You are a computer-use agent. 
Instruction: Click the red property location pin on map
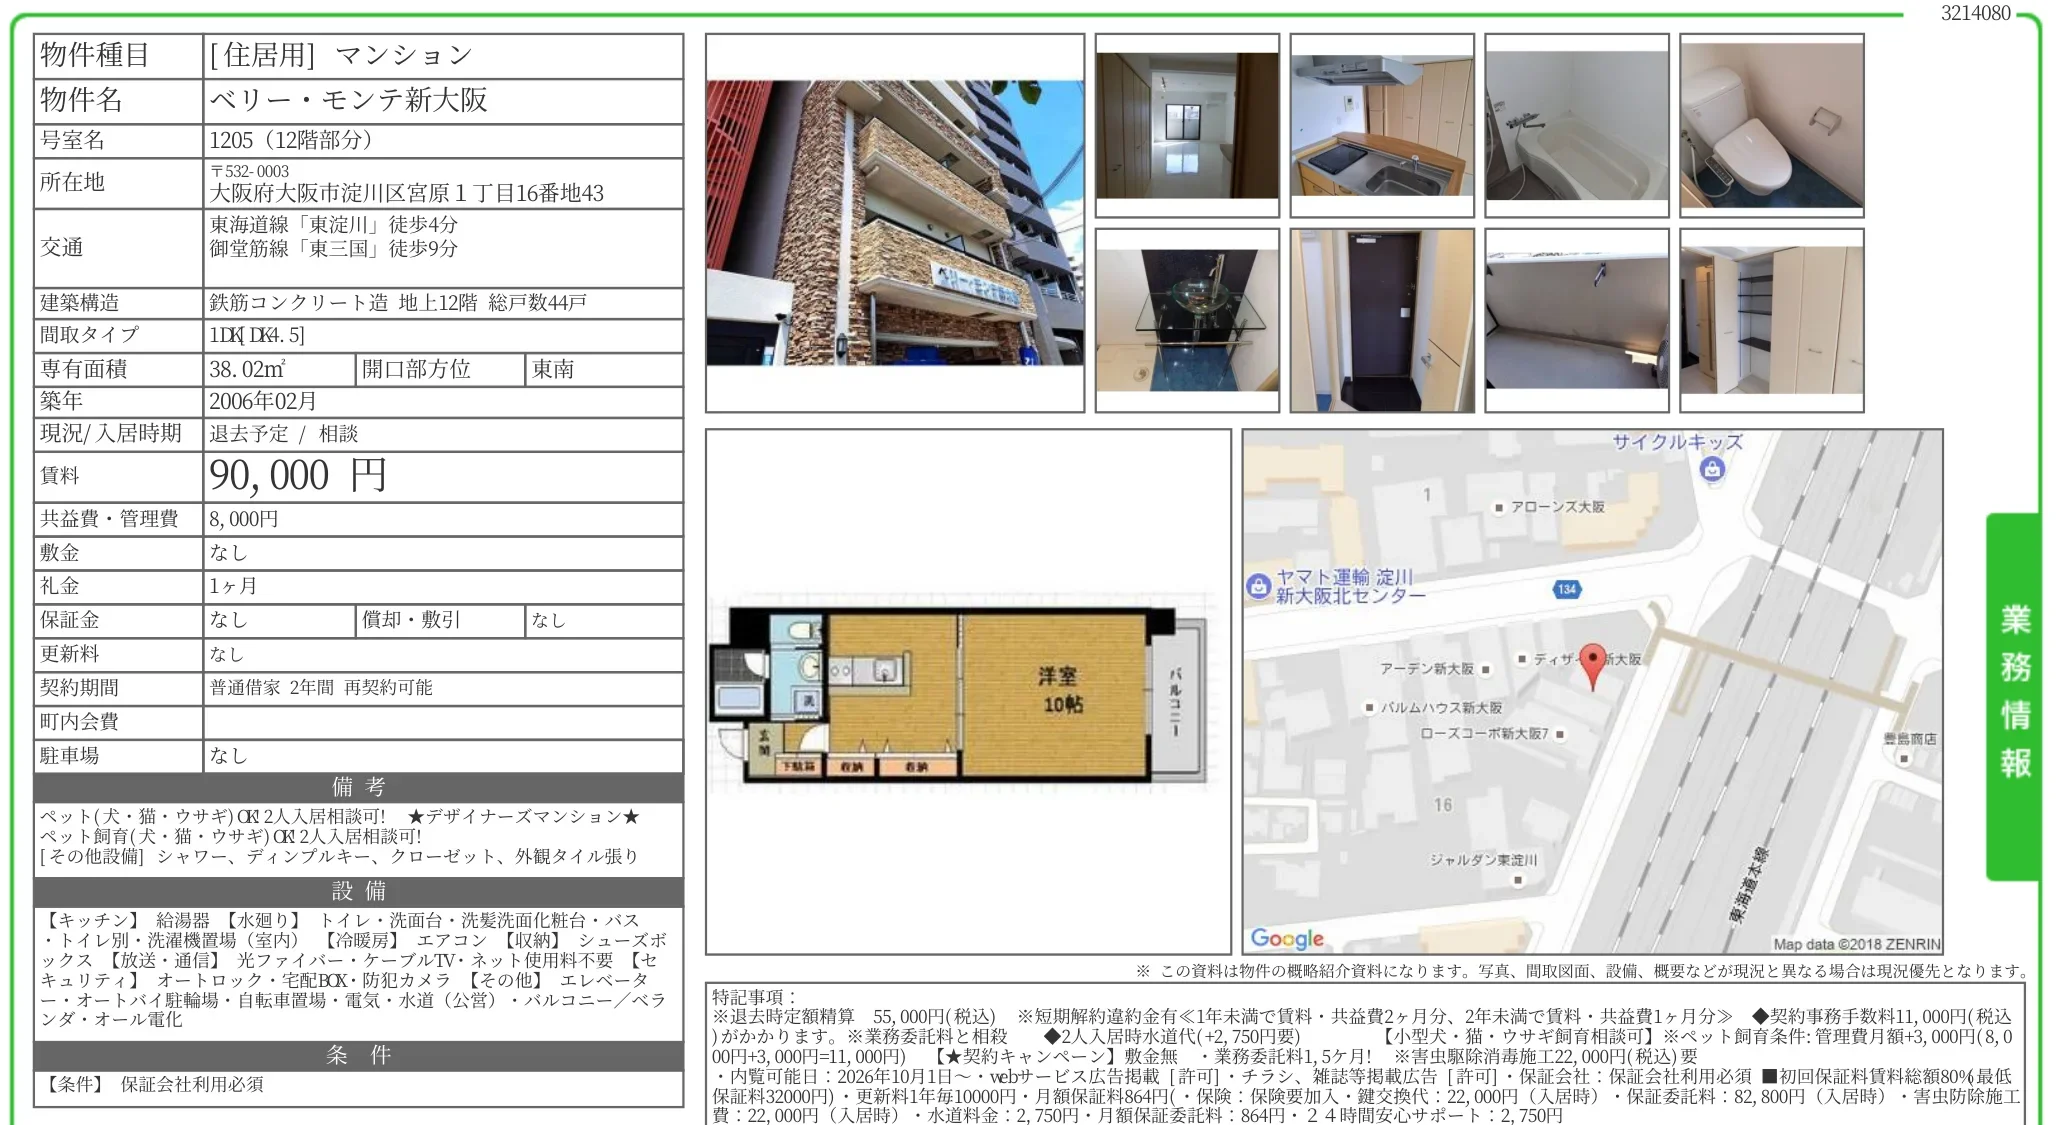[1592, 667]
